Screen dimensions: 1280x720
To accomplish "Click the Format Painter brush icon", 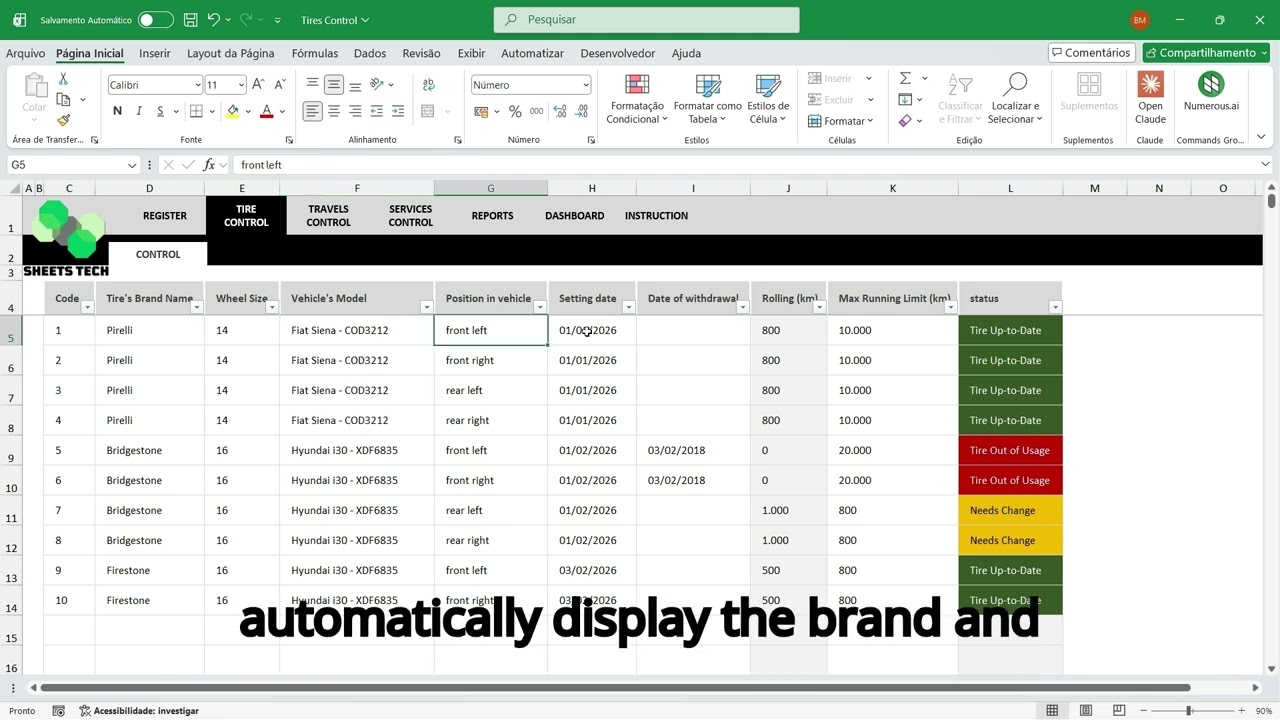I will 63,120.
